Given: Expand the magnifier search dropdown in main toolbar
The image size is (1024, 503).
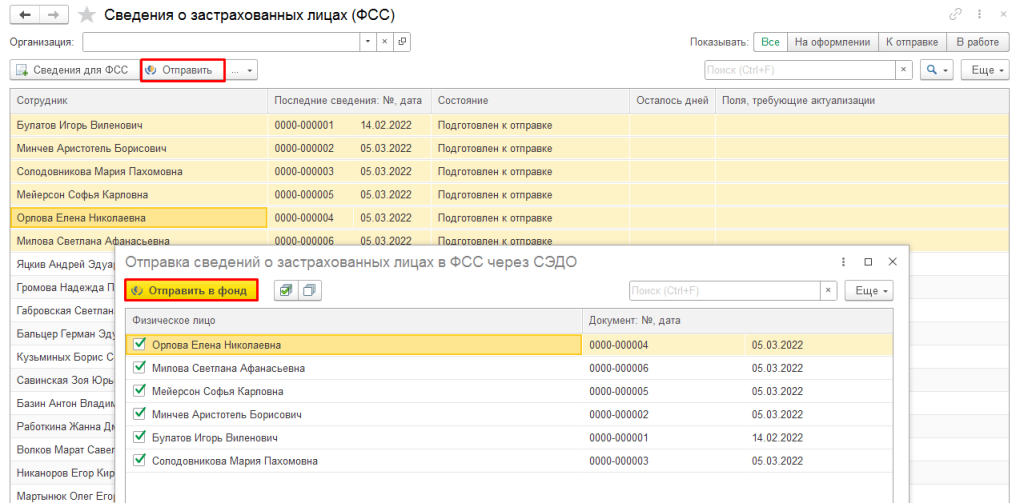Looking at the screenshot, I should (936, 70).
